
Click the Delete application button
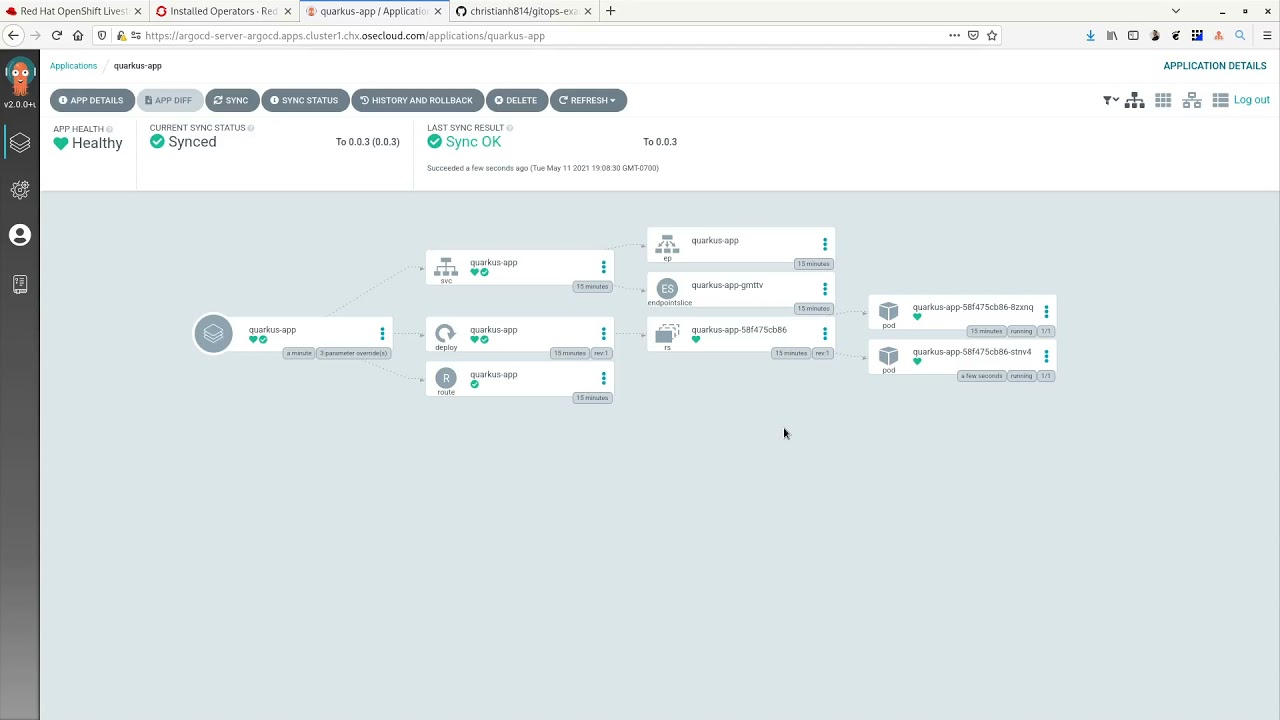(x=516, y=100)
